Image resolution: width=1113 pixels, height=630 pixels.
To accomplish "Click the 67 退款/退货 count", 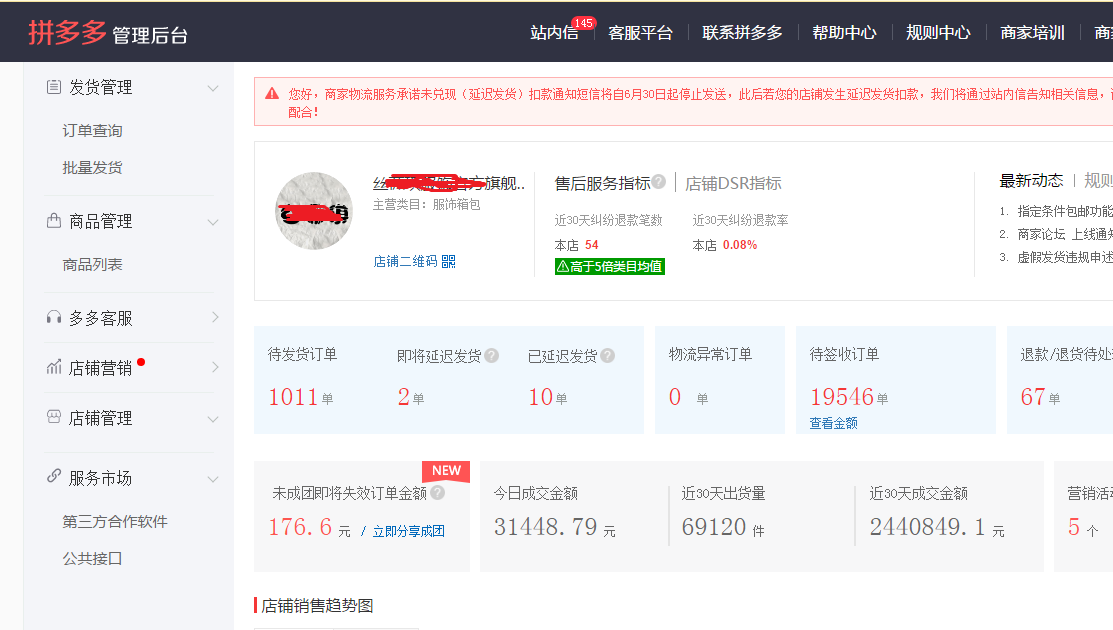I will pos(1033,397).
